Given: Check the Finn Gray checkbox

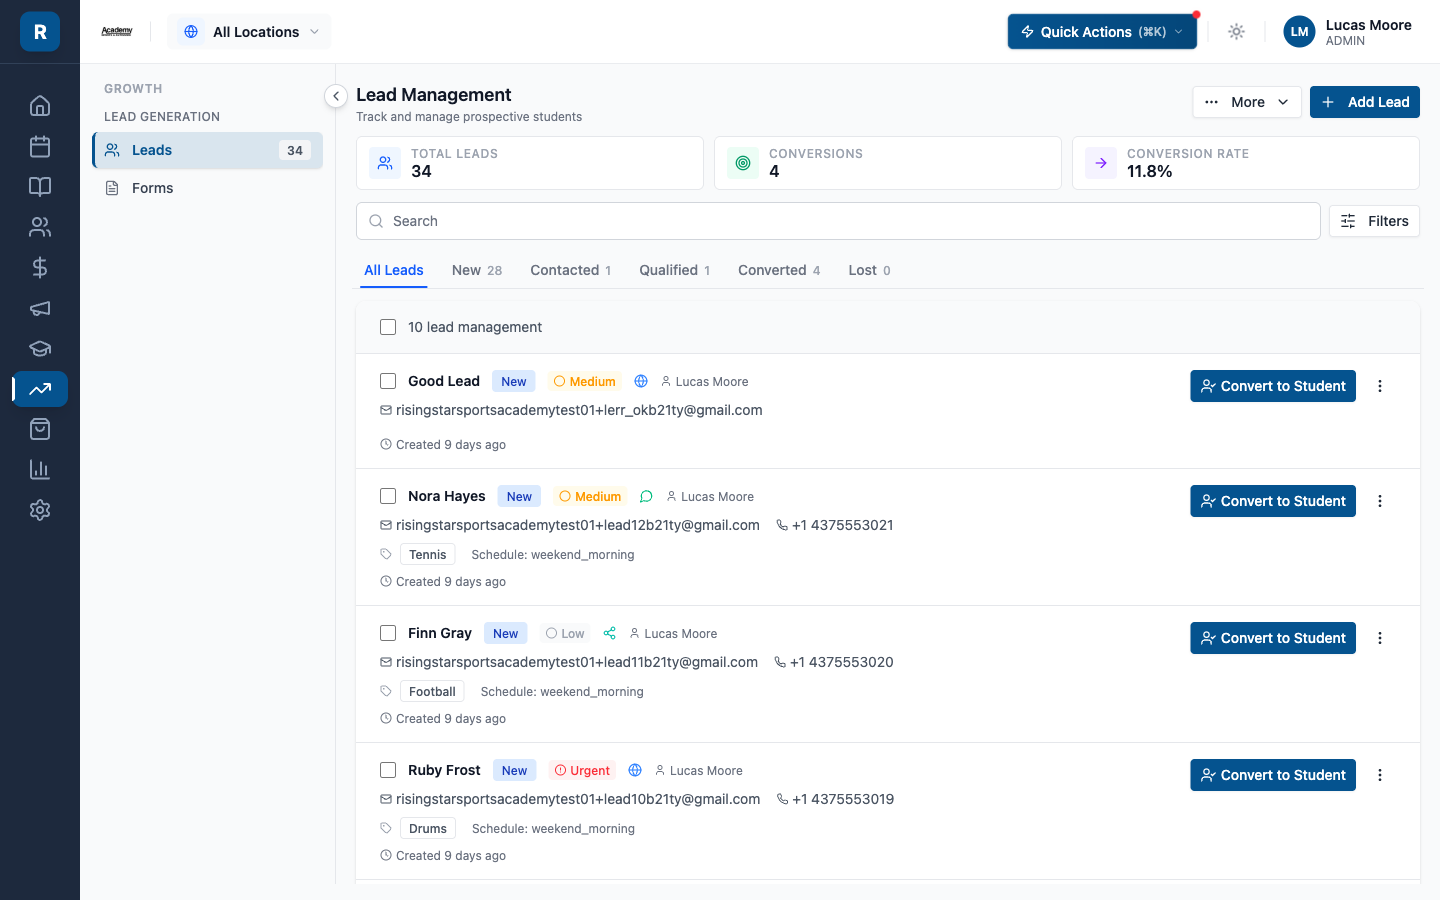Looking at the screenshot, I should pyautogui.click(x=388, y=633).
